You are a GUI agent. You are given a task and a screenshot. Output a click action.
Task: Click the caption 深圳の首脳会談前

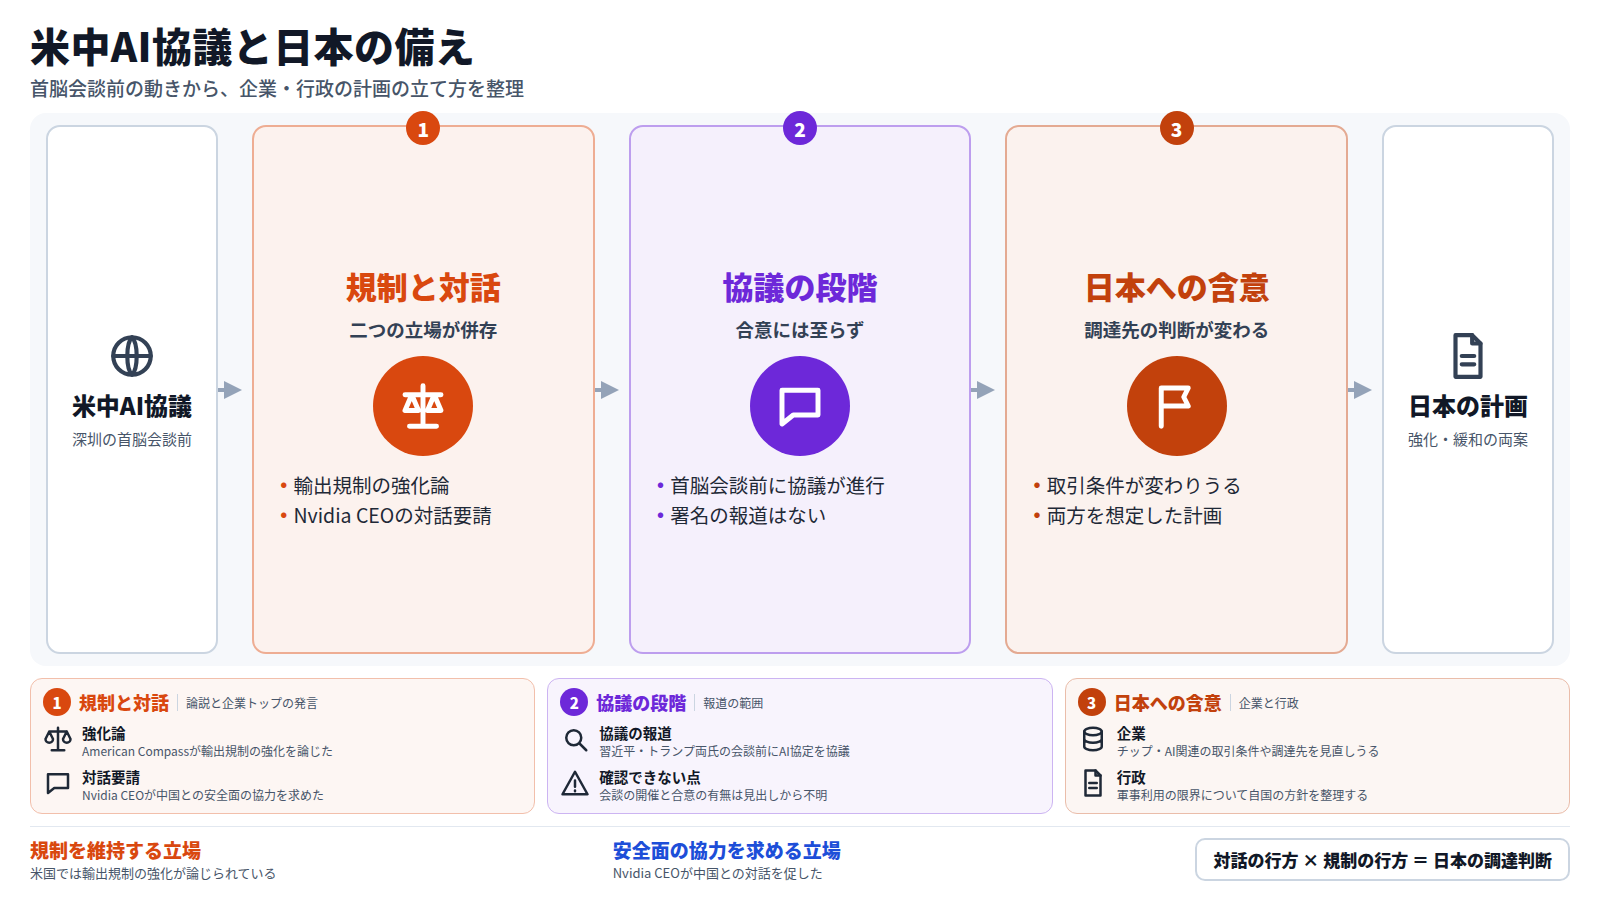(x=132, y=440)
